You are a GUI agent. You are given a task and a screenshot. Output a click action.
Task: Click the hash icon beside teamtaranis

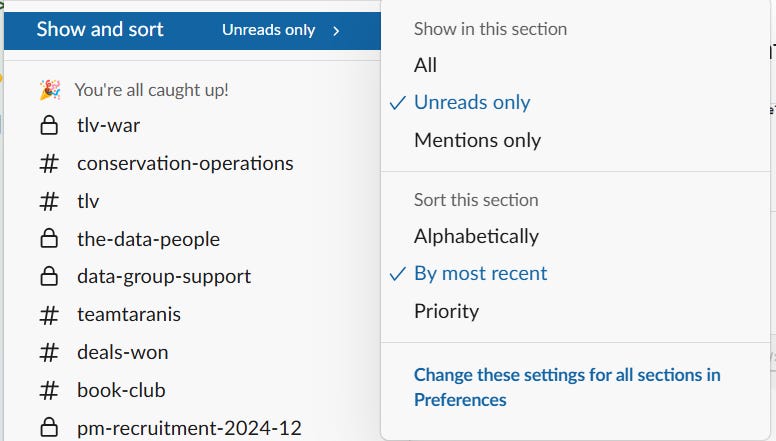[x=49, y=315]
